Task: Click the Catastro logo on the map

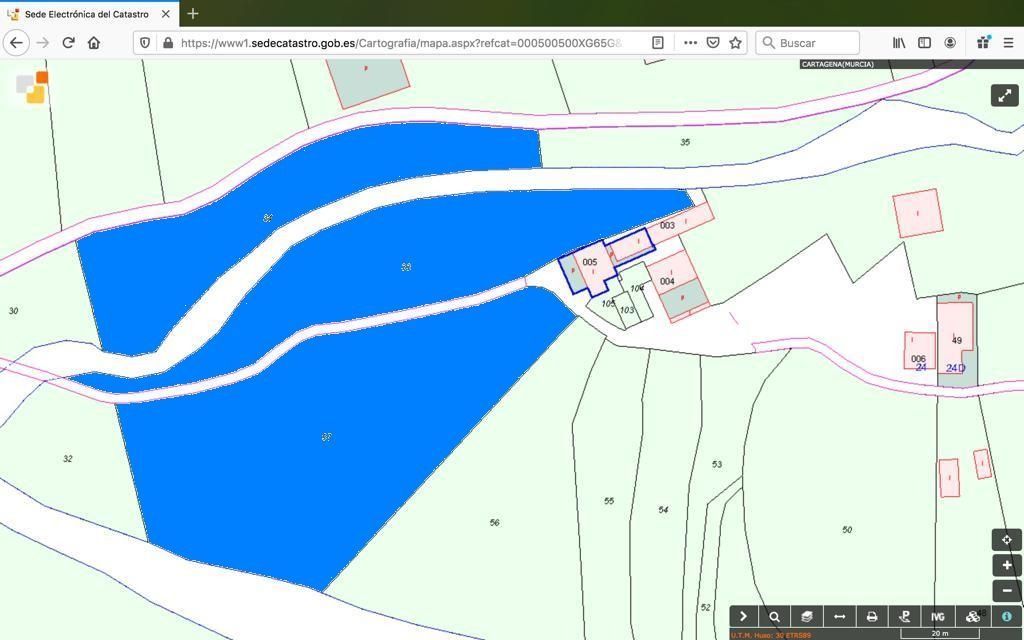Action: coord(32,88)
